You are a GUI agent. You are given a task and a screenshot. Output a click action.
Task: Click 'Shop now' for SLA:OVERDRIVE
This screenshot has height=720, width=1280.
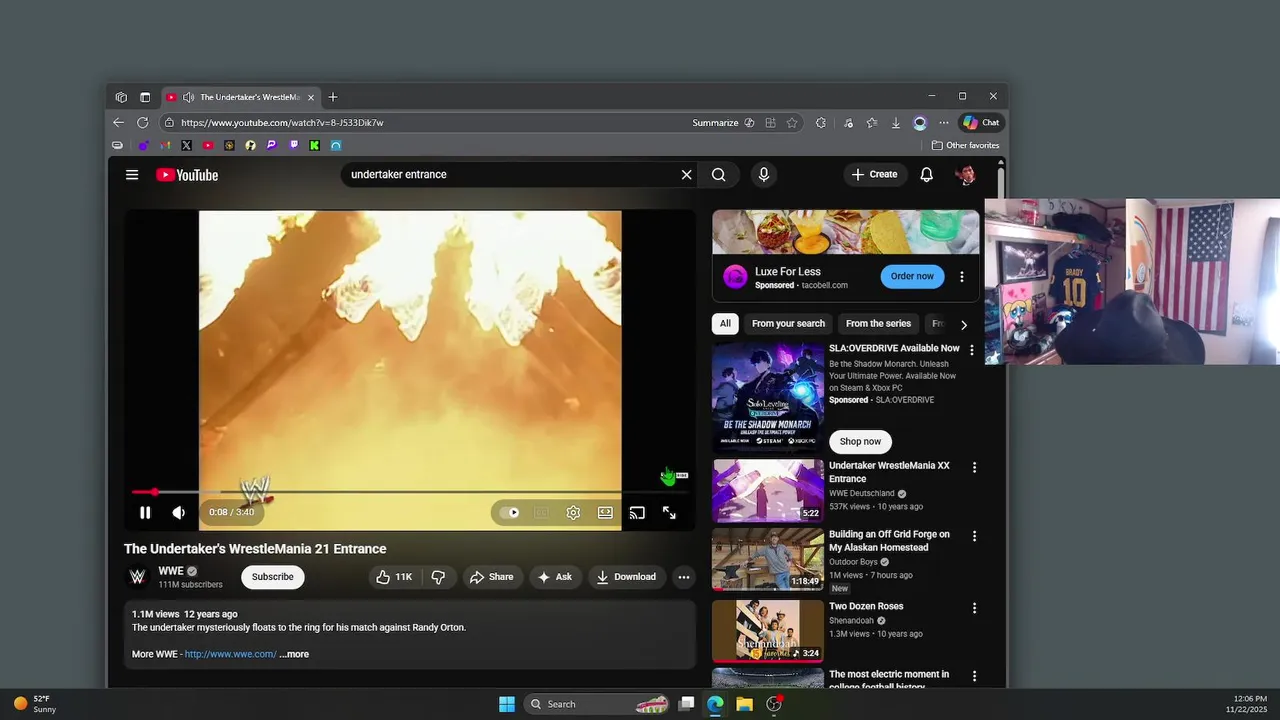pyautogui.click(x=860, y=441)
